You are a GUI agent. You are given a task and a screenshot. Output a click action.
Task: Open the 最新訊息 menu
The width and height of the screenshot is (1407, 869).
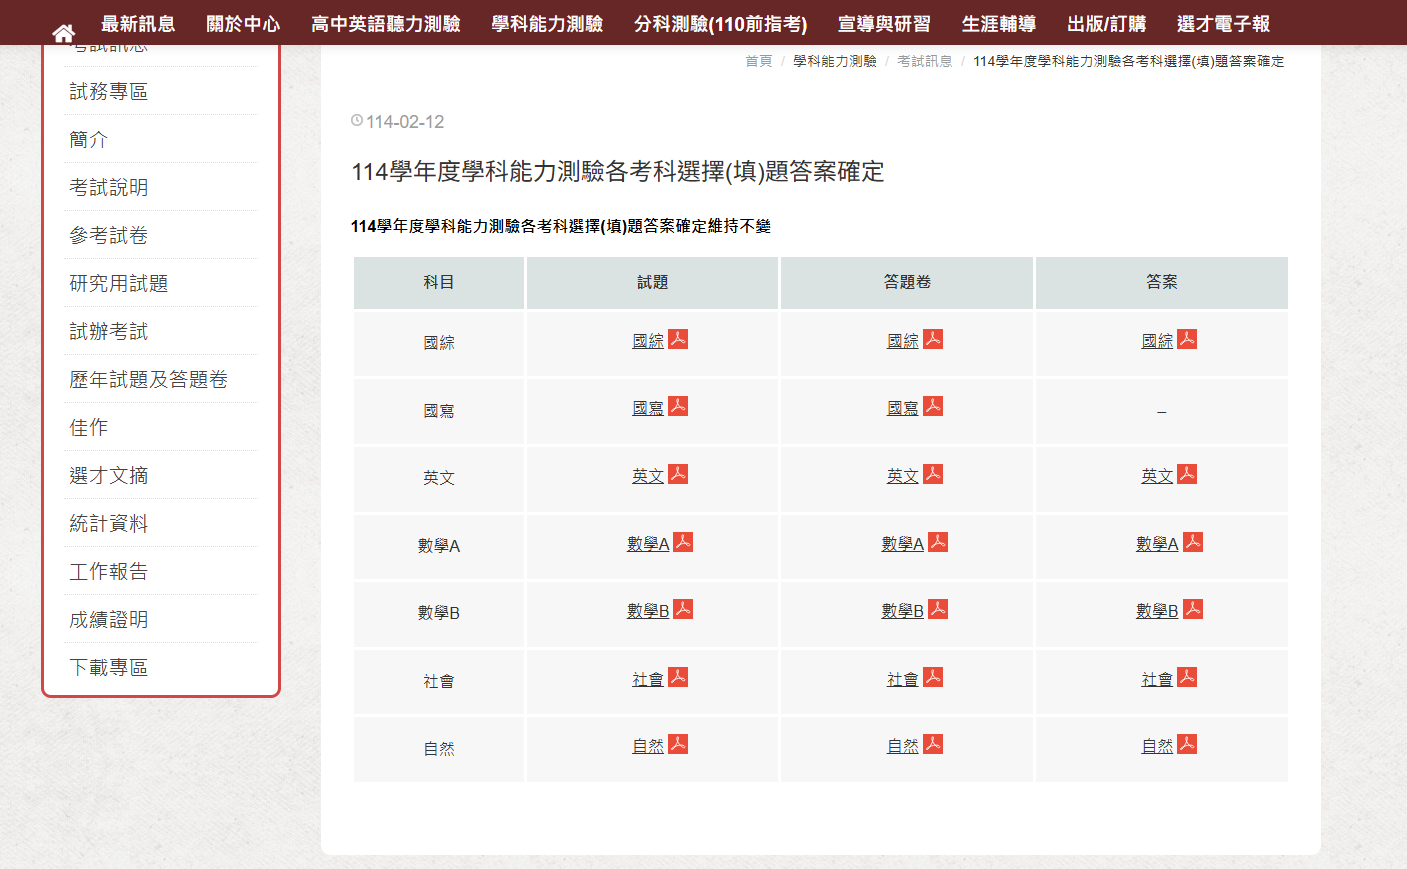[136, 22]
